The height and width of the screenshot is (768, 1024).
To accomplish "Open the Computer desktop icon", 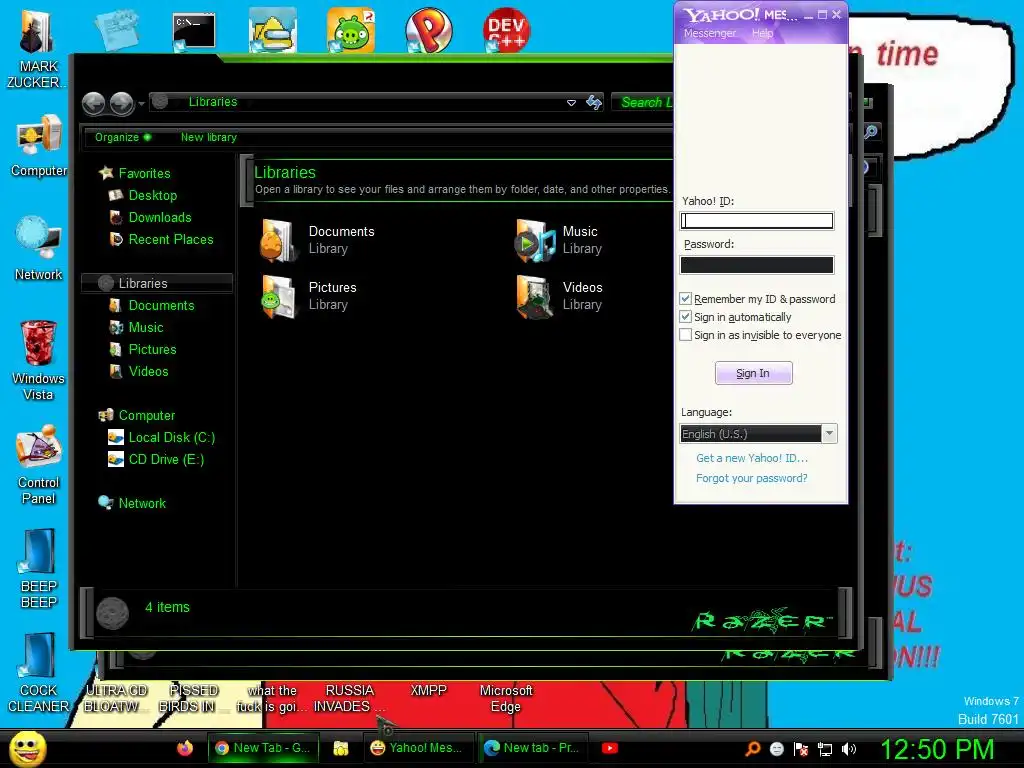I will 39,146.
